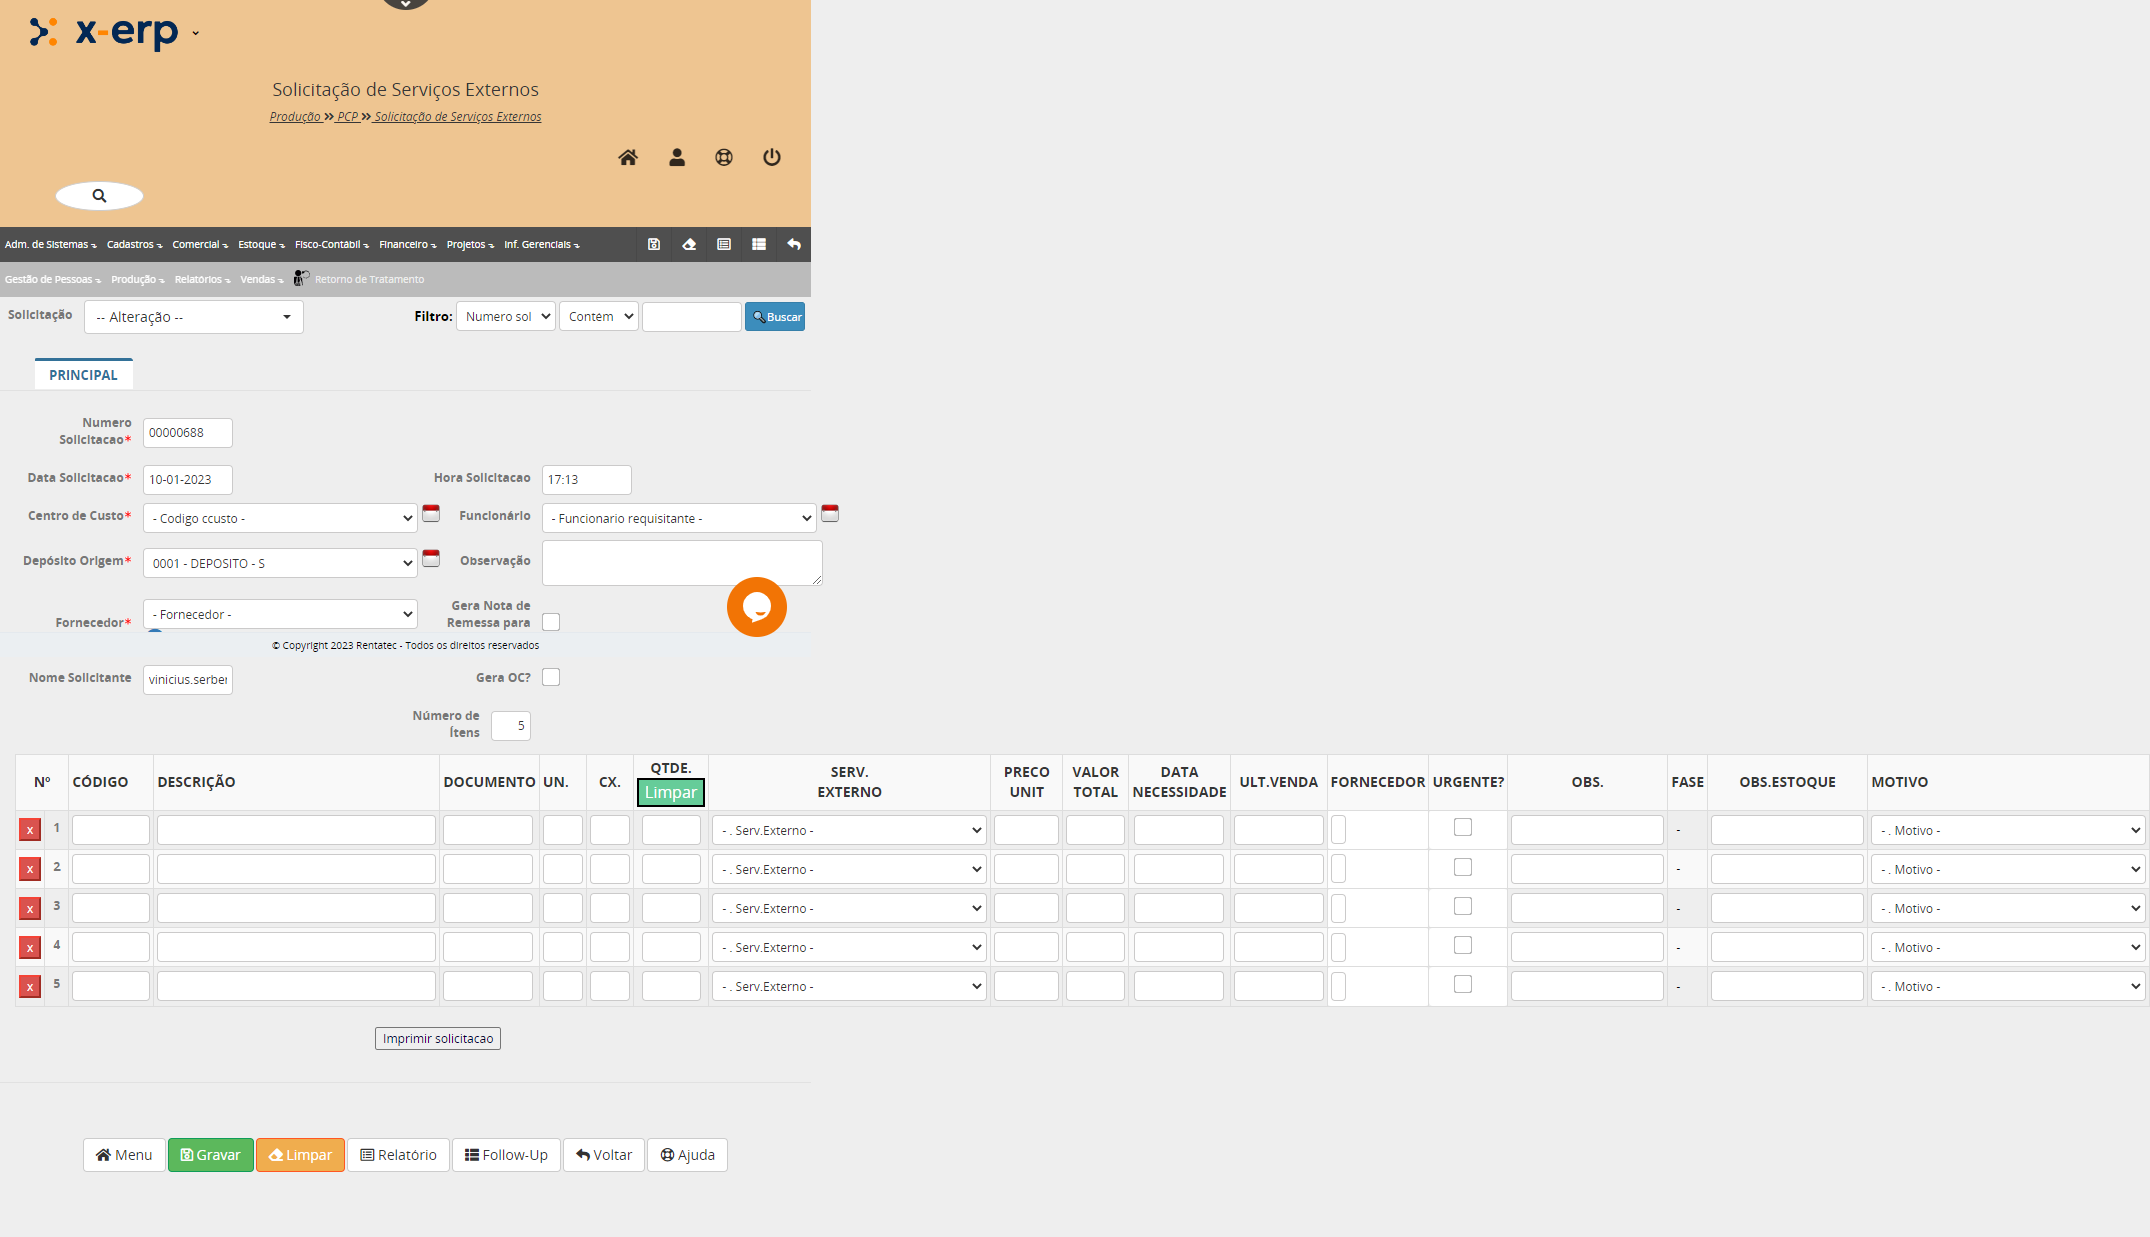Screen dimensions: 2150x1237
Task: Click the Imprimir solicitacao button
Action: point(438,1038)
